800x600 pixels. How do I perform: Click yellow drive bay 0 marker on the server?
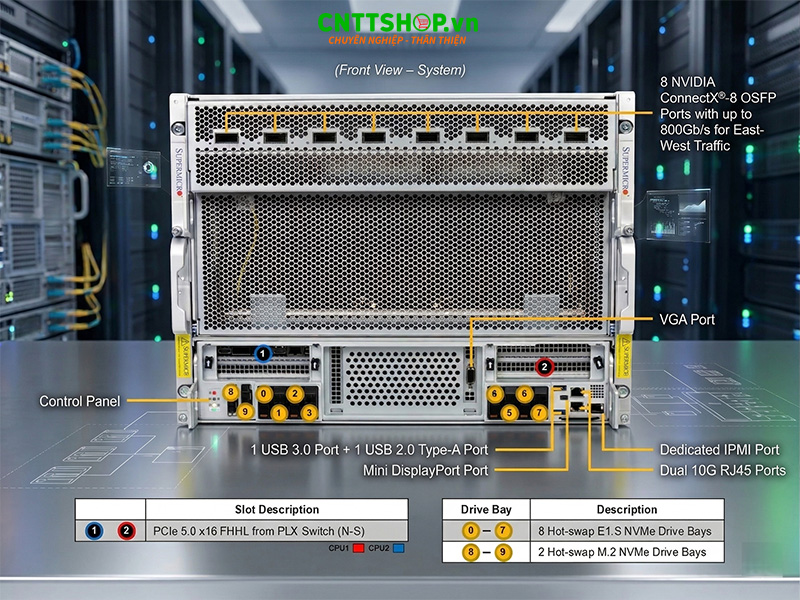tap(264, 394)
